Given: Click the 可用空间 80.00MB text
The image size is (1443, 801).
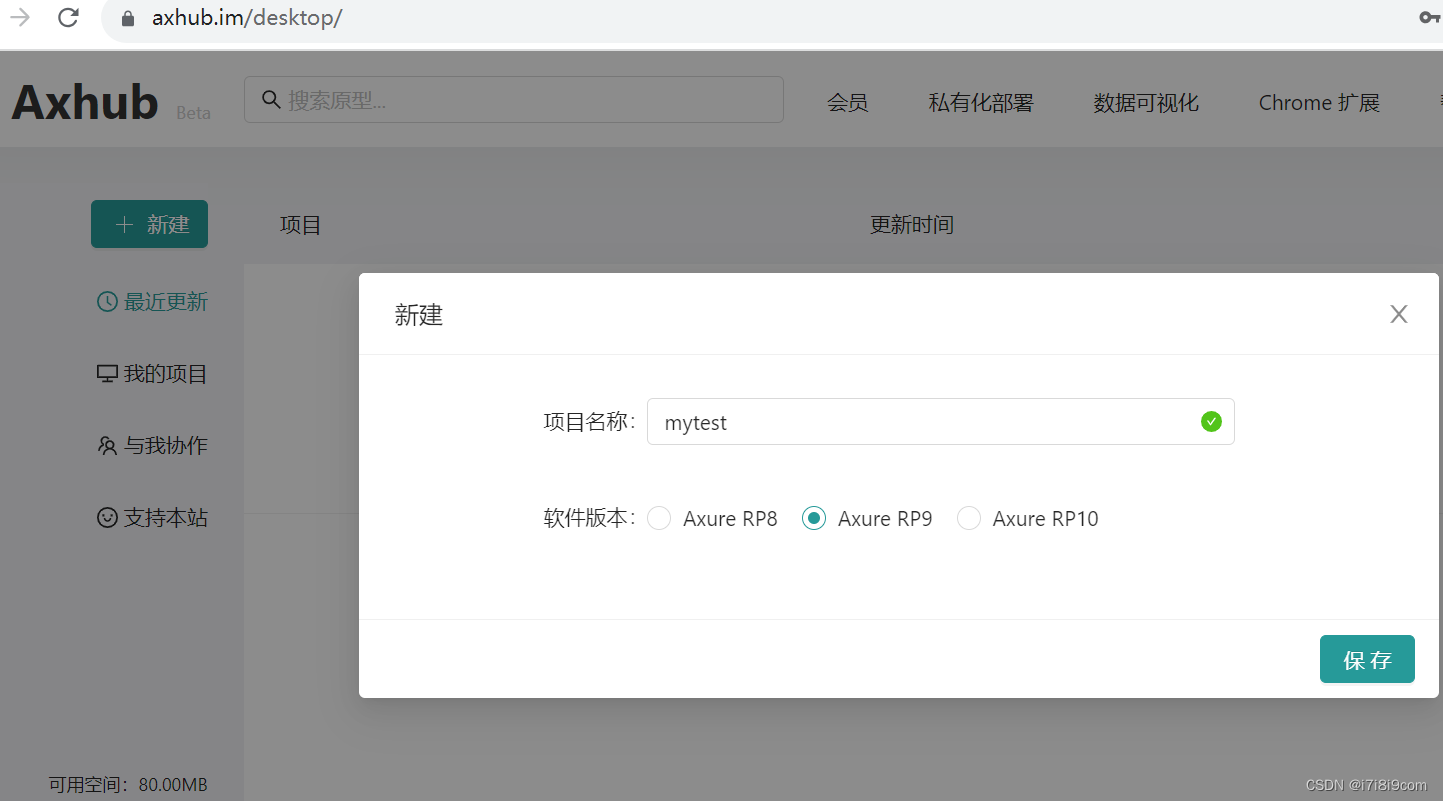Looking at the screenshot, I should coord(128,785).
